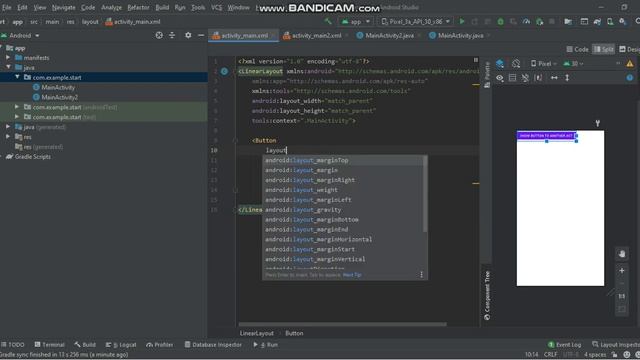Open the File menu

click(x=7, y=7)
